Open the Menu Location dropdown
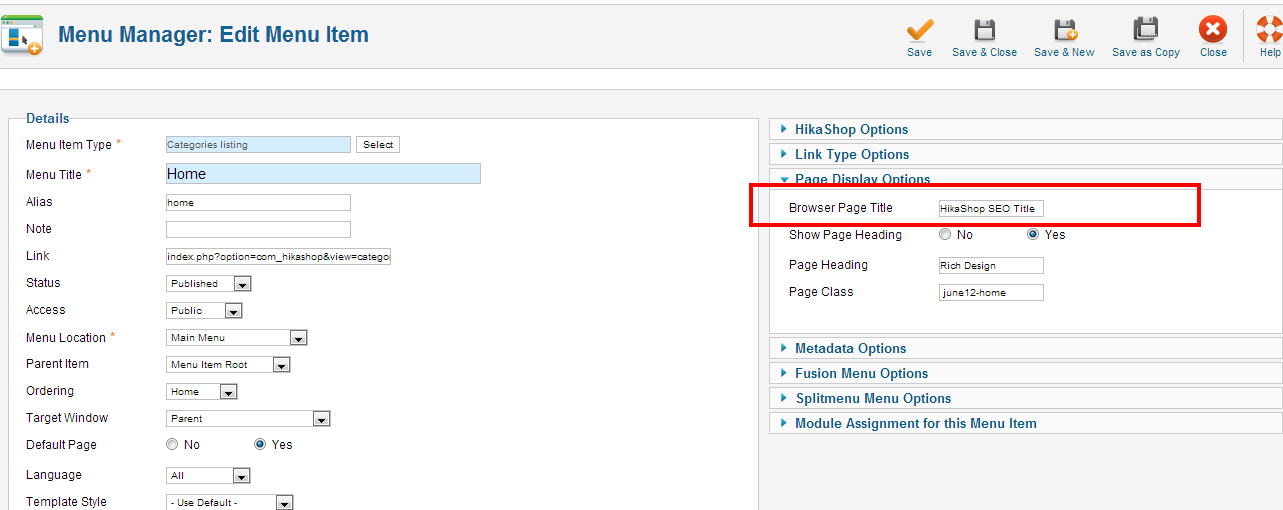Screen dimensions: 1283x510 pos(236,338)
